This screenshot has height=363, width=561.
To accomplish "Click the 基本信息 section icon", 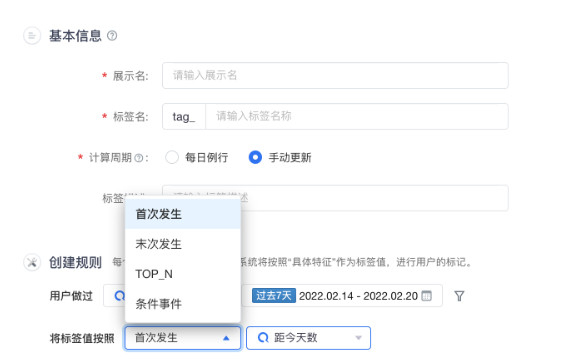I will [x=32, y=36].
